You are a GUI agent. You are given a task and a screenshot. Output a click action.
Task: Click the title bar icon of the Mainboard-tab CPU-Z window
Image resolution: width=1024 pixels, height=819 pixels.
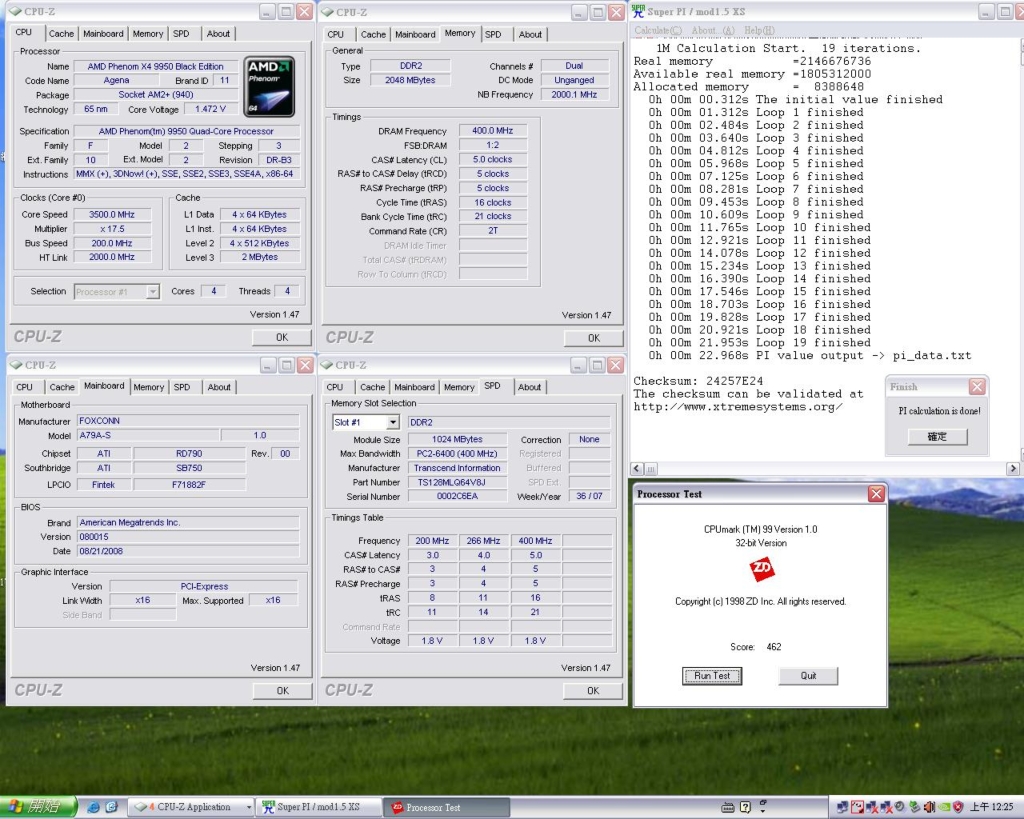[x=16, y=364]
